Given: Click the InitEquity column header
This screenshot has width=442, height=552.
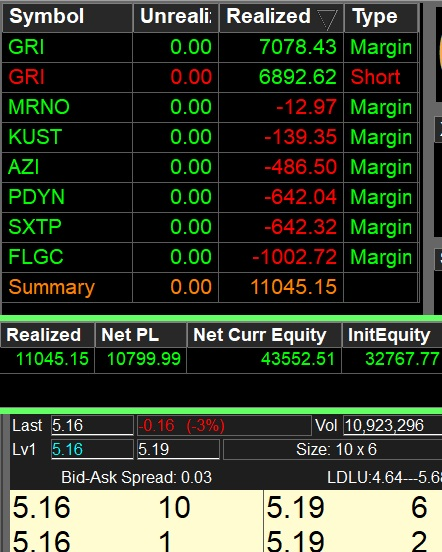Looking at the screenshot, I should point(392,335).
